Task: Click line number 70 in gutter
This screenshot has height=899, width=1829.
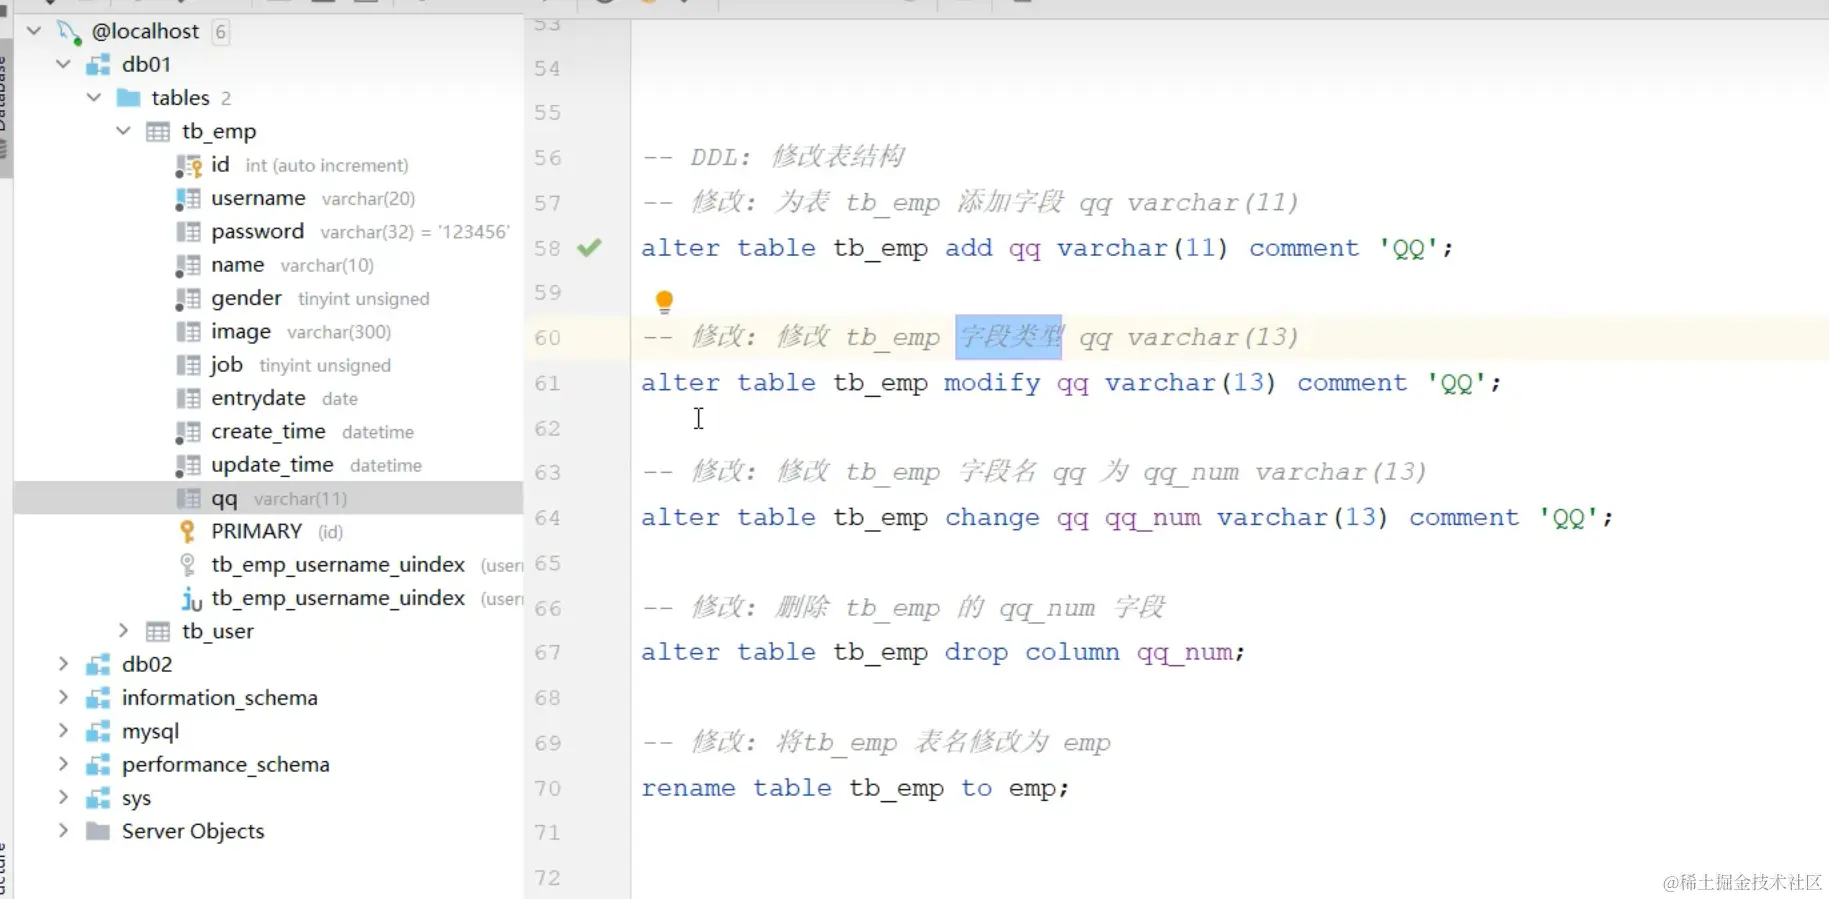Action: (547, 788)
